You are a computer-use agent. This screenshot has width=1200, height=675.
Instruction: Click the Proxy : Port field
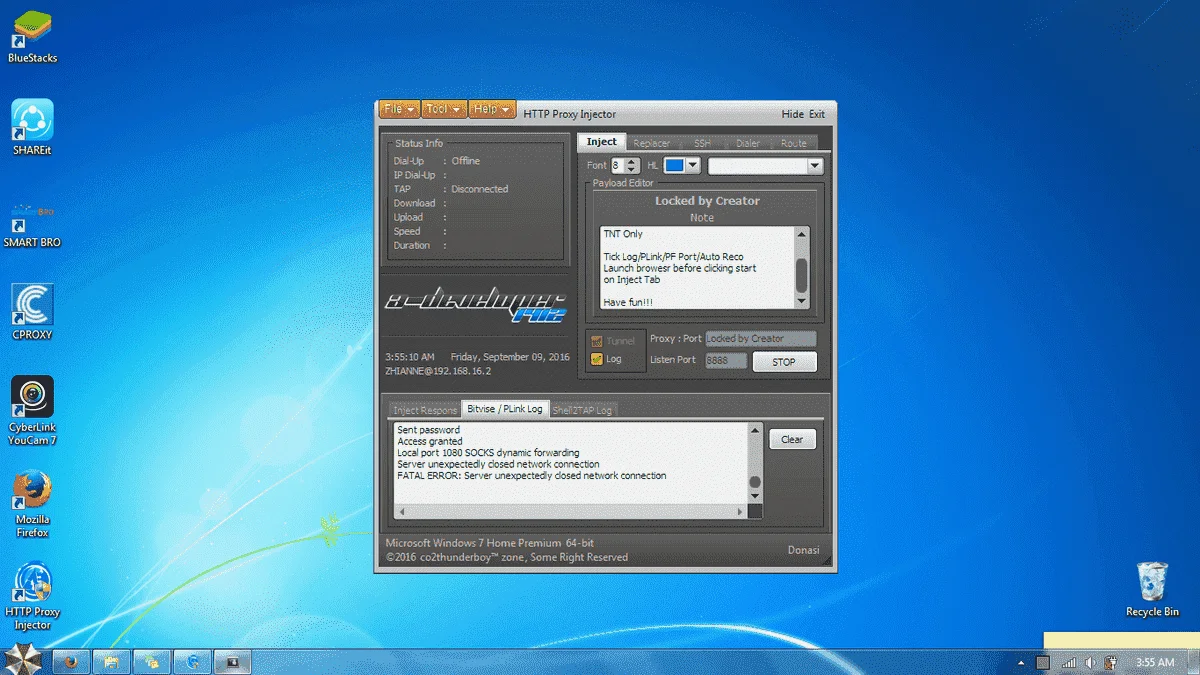coord(760,339)
